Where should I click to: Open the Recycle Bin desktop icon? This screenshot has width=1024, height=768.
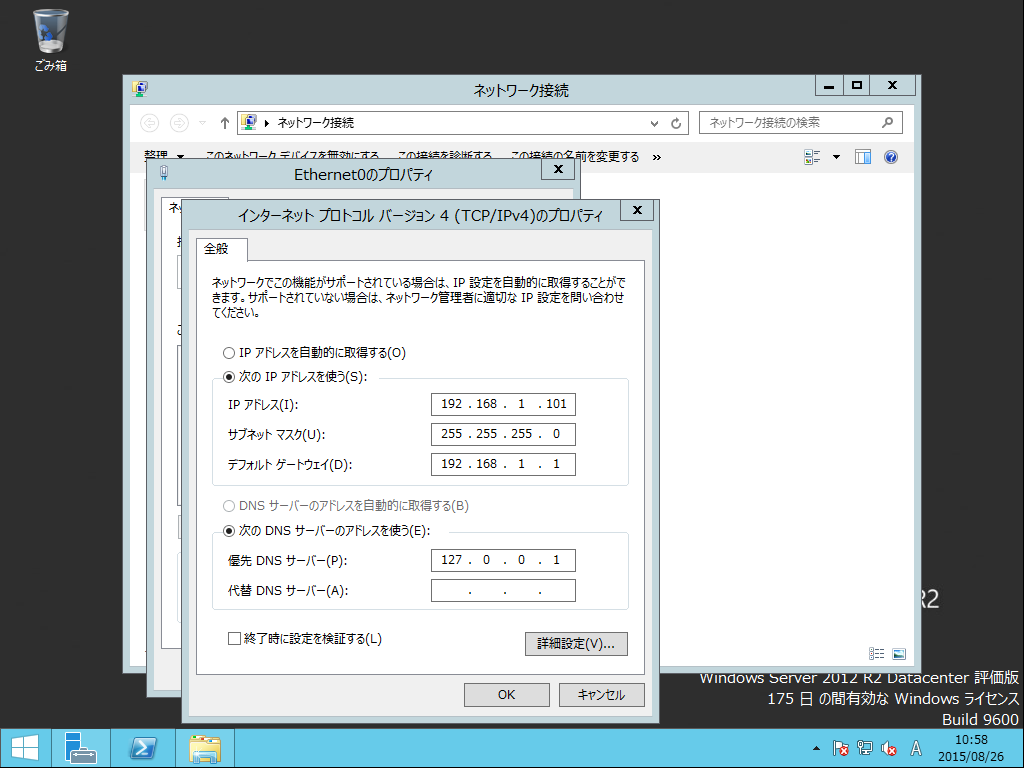tap(50, 40)
